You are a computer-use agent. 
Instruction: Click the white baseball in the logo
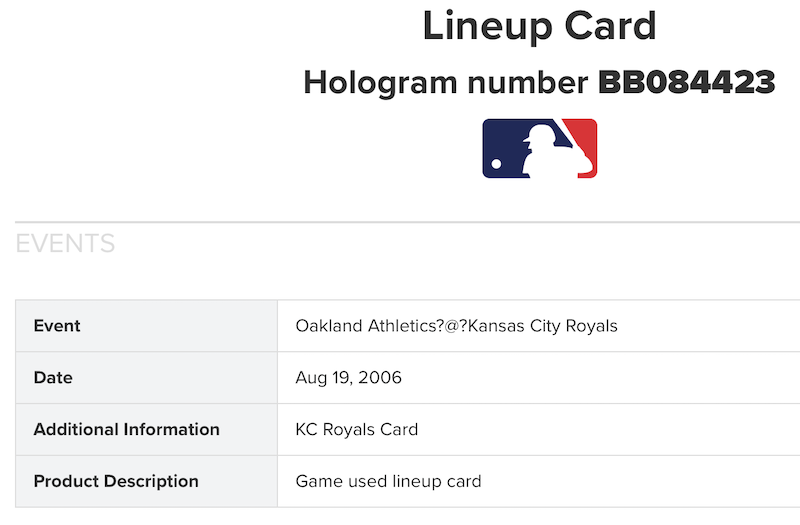pyautogui.click(x=496, y=164)
